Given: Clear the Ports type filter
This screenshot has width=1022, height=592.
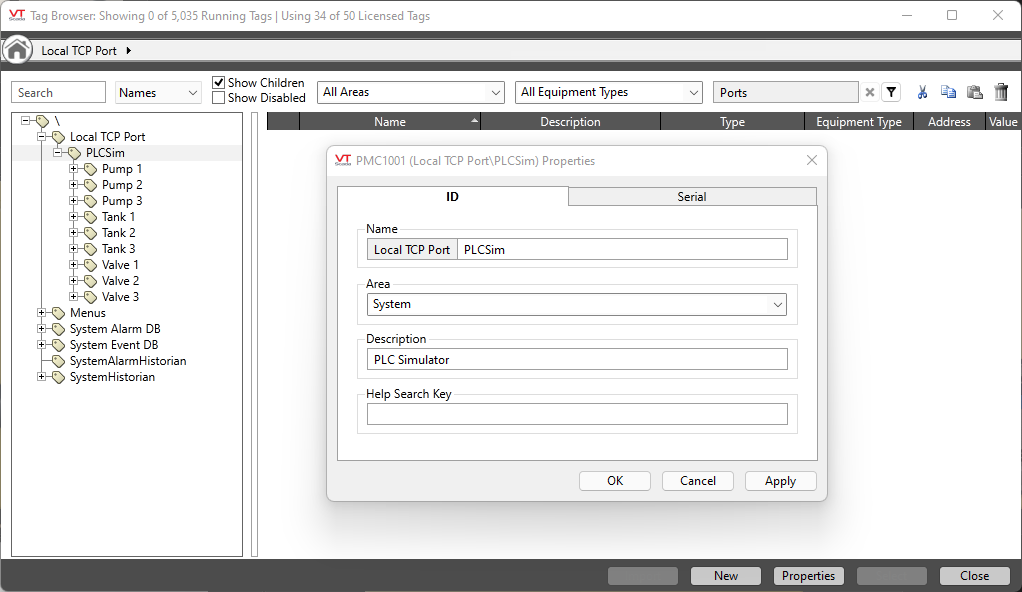Looking at the screenshot, I should coord(869,92).
